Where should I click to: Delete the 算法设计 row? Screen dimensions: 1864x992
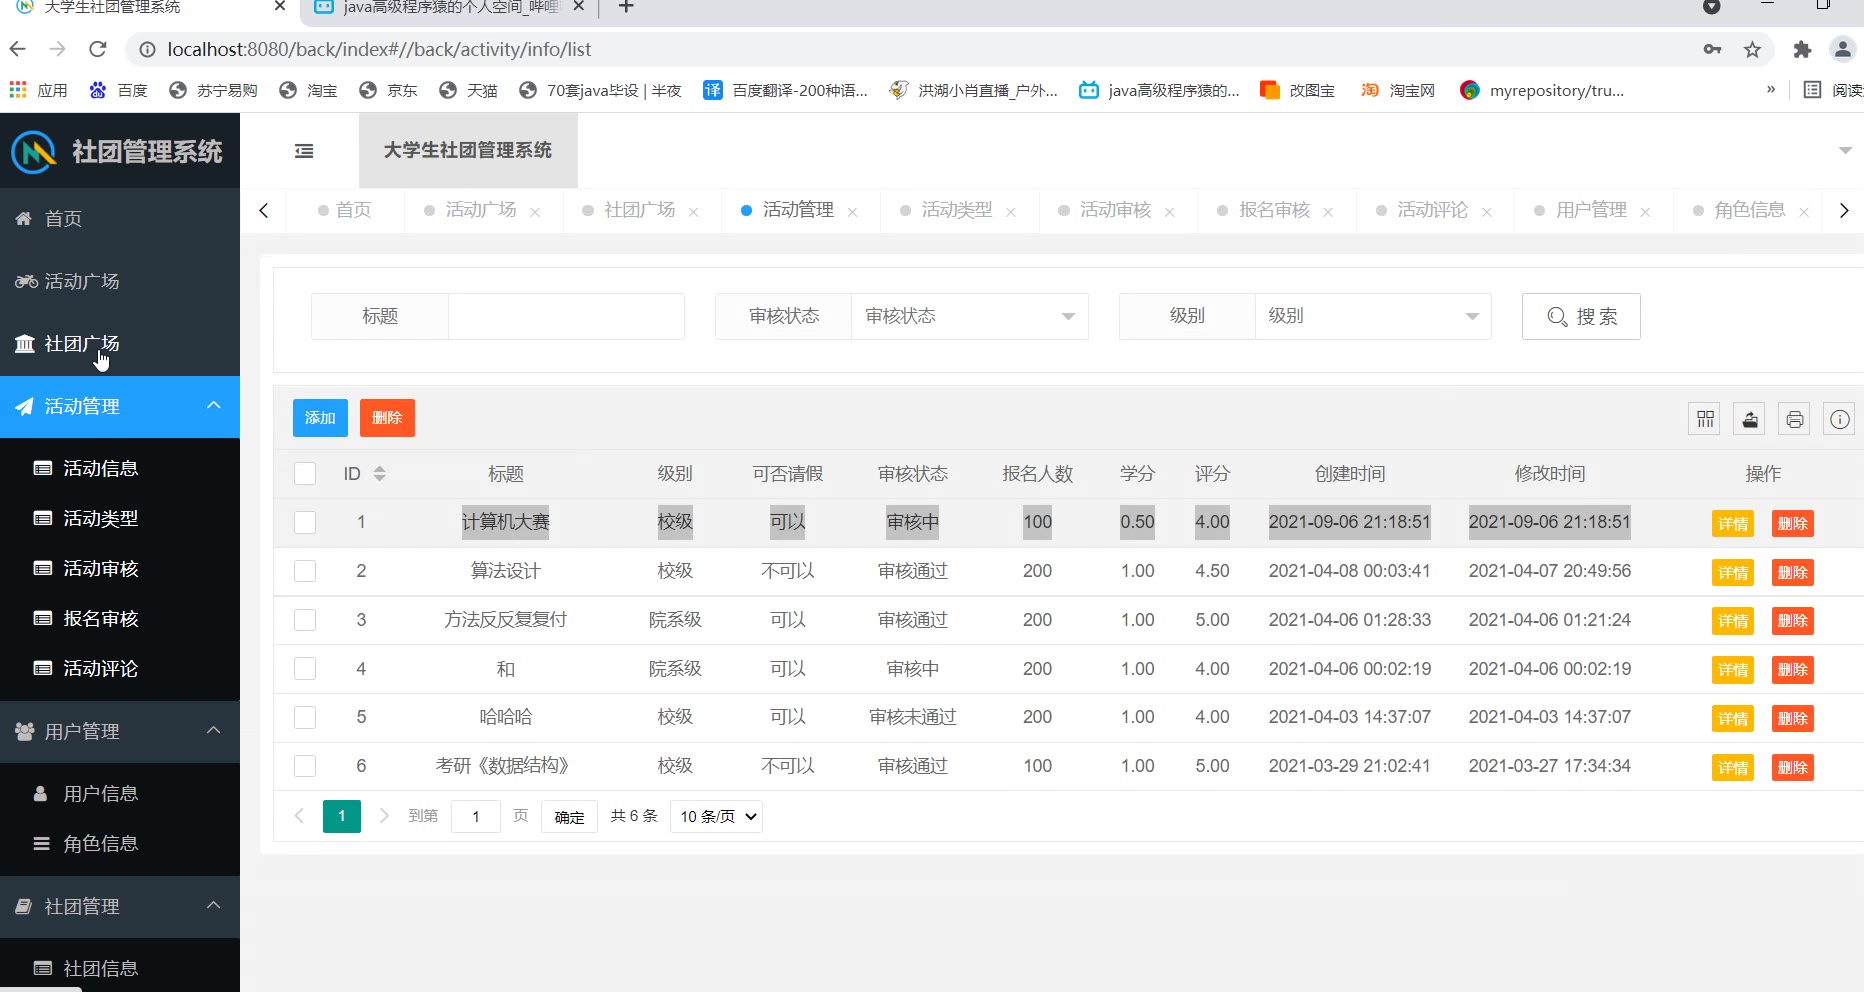pyautogui.click(x=1792, y=573)
